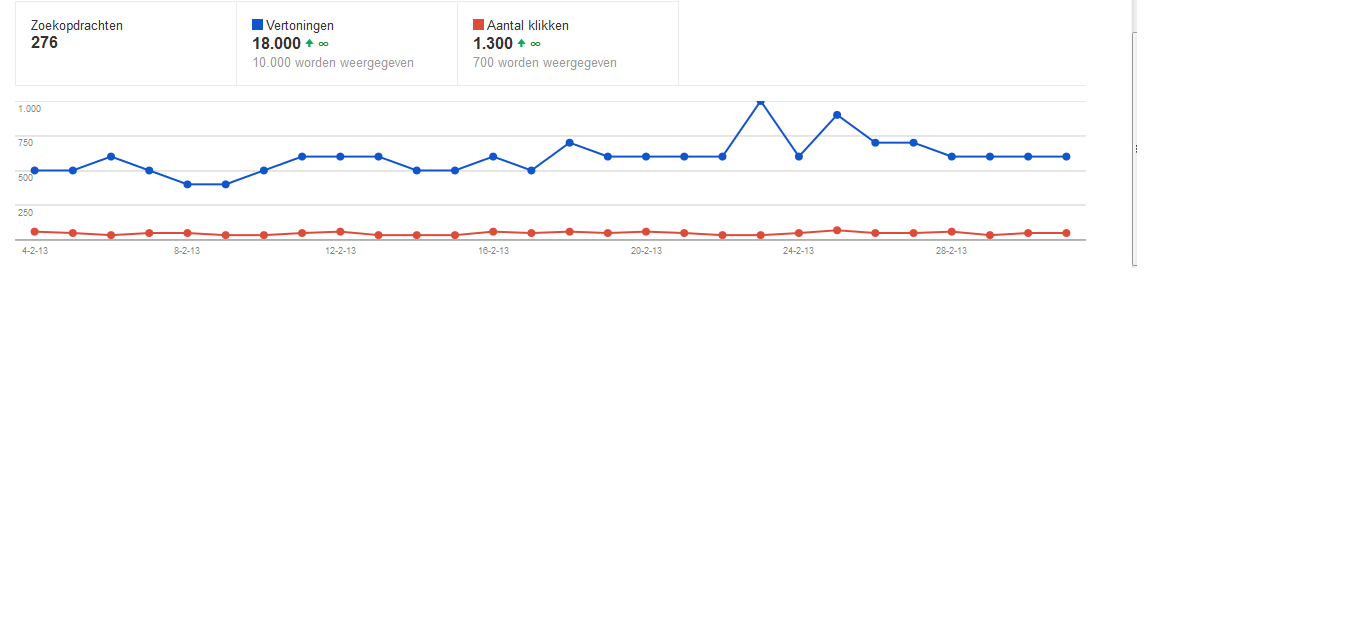Pick the last red data point on the line
This screenshot has height=624, width=1360.
coord(1066,233)
